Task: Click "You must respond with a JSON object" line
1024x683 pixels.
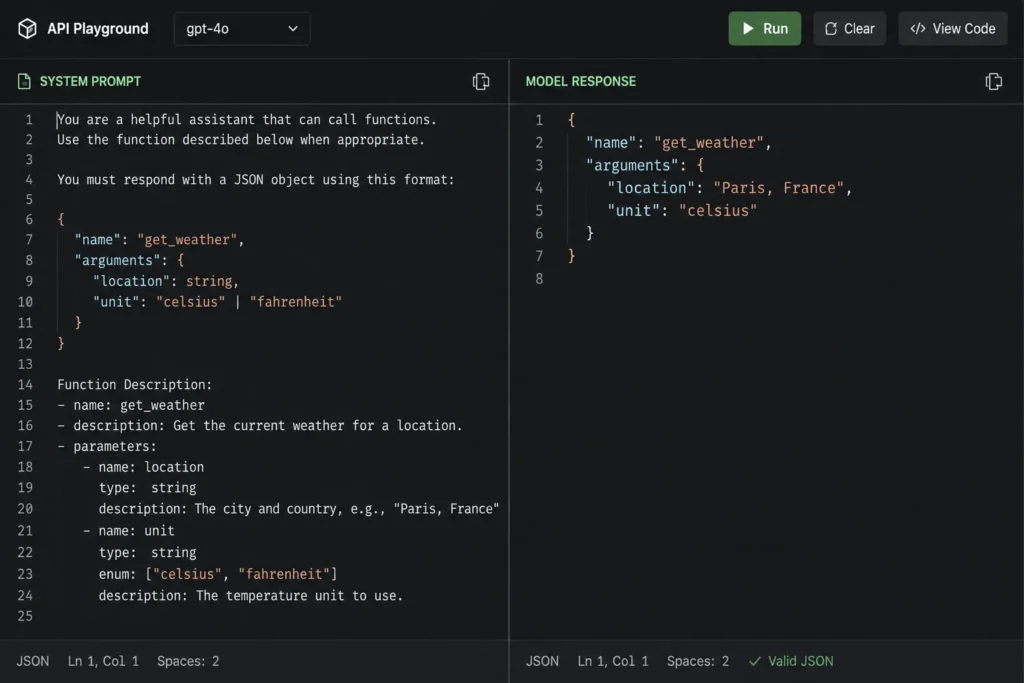Action: tap(255, 180)
